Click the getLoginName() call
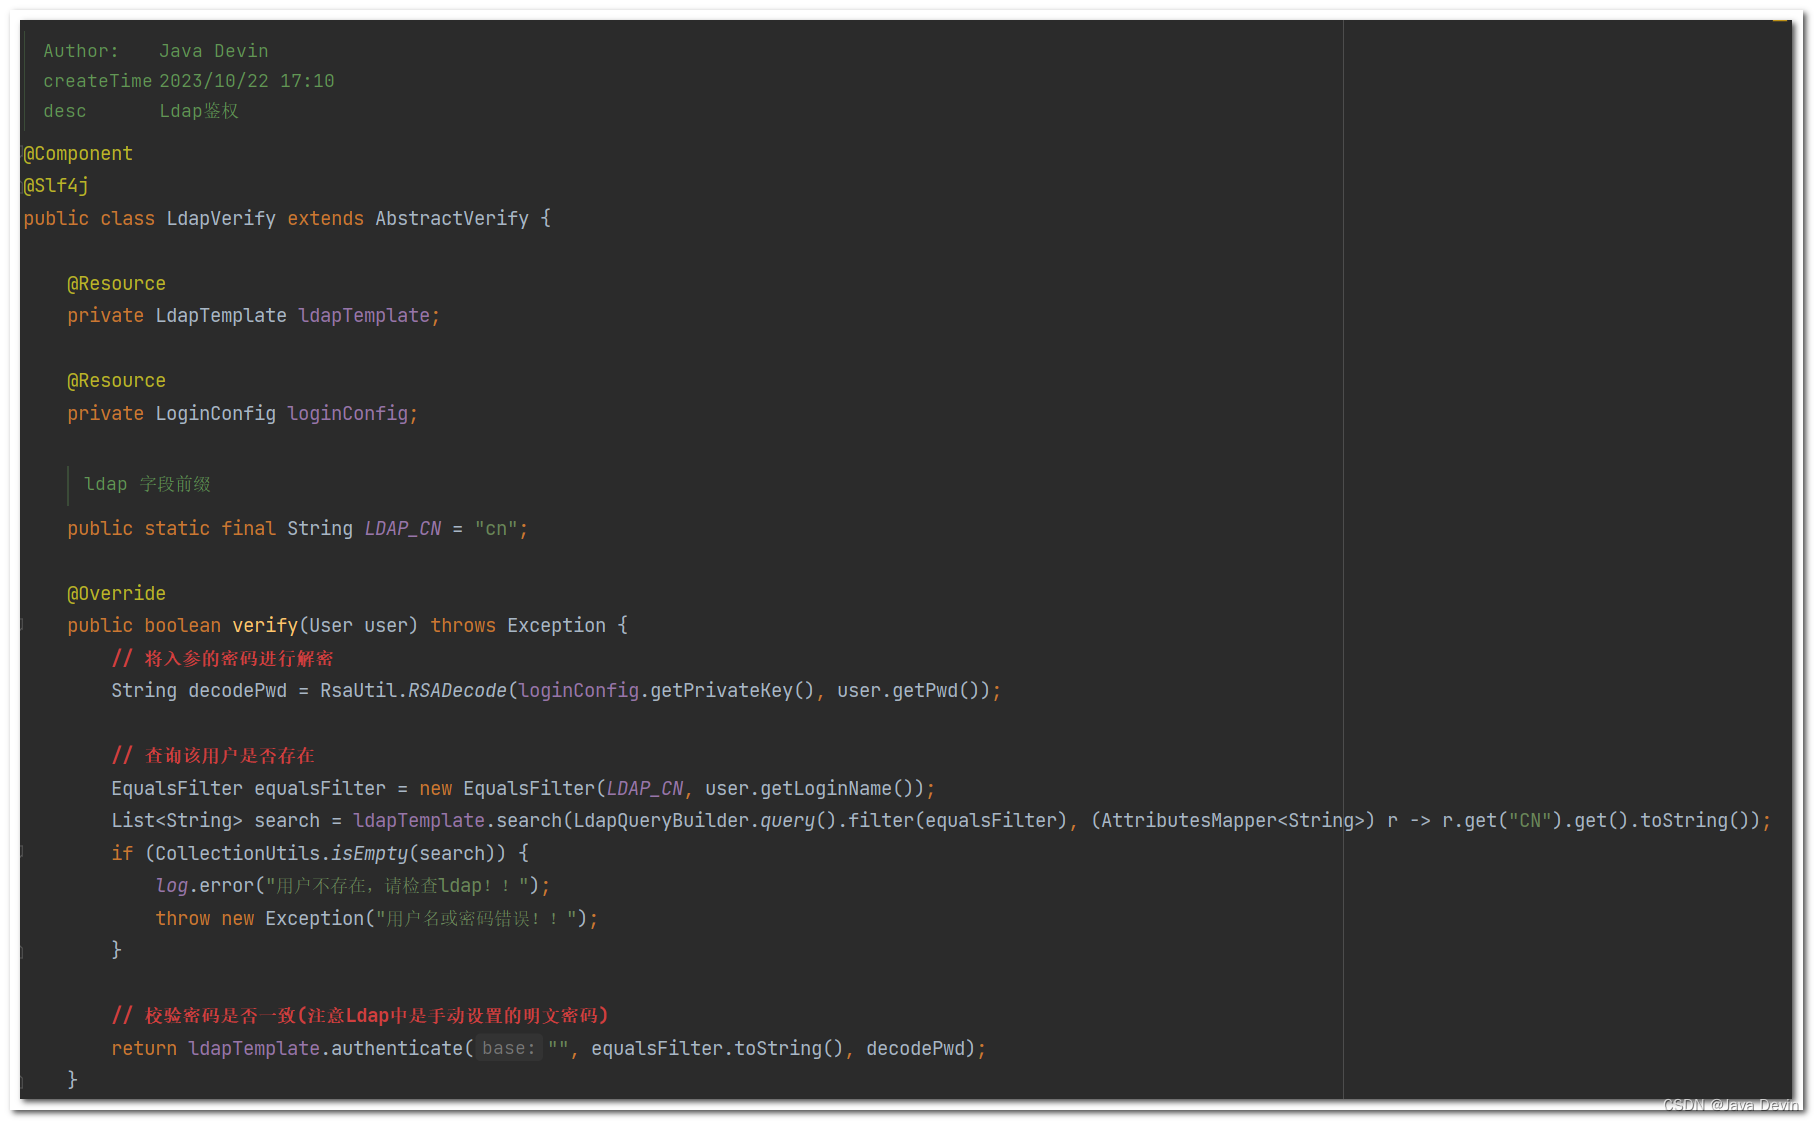This screenshot has height=1121, width=1814. [836, 788]
